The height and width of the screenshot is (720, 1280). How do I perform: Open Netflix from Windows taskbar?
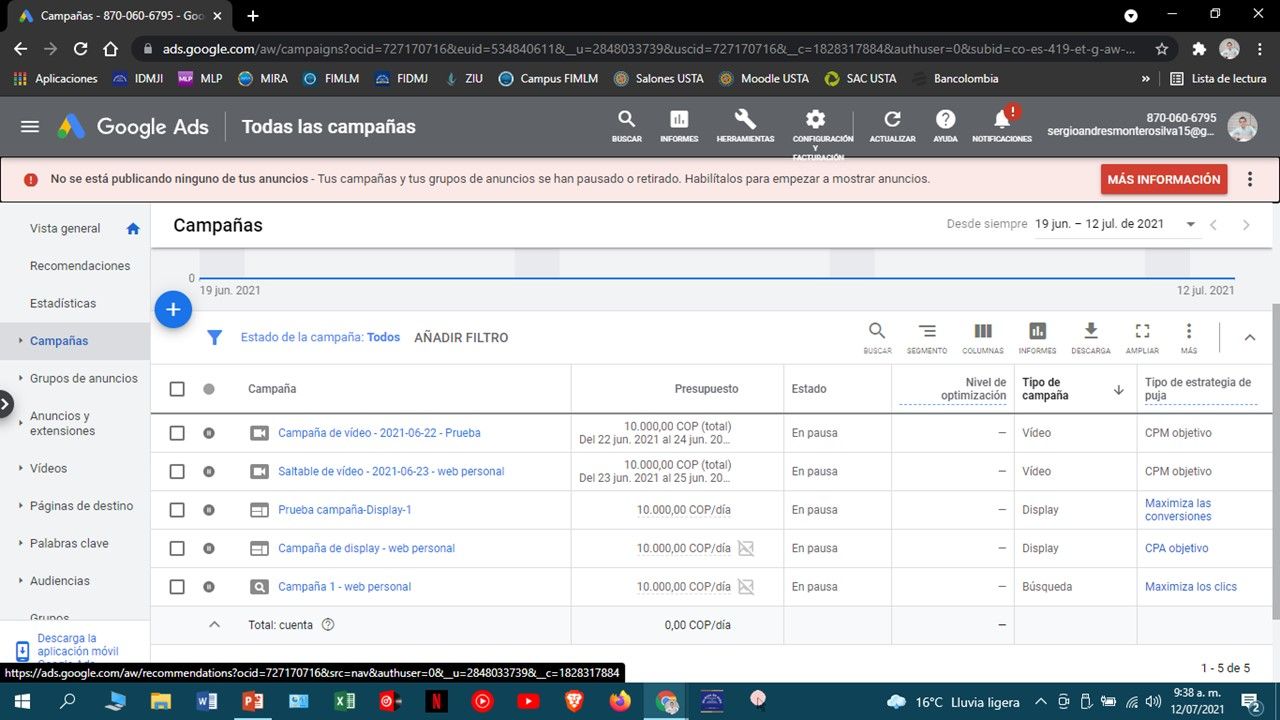(436, 701)
